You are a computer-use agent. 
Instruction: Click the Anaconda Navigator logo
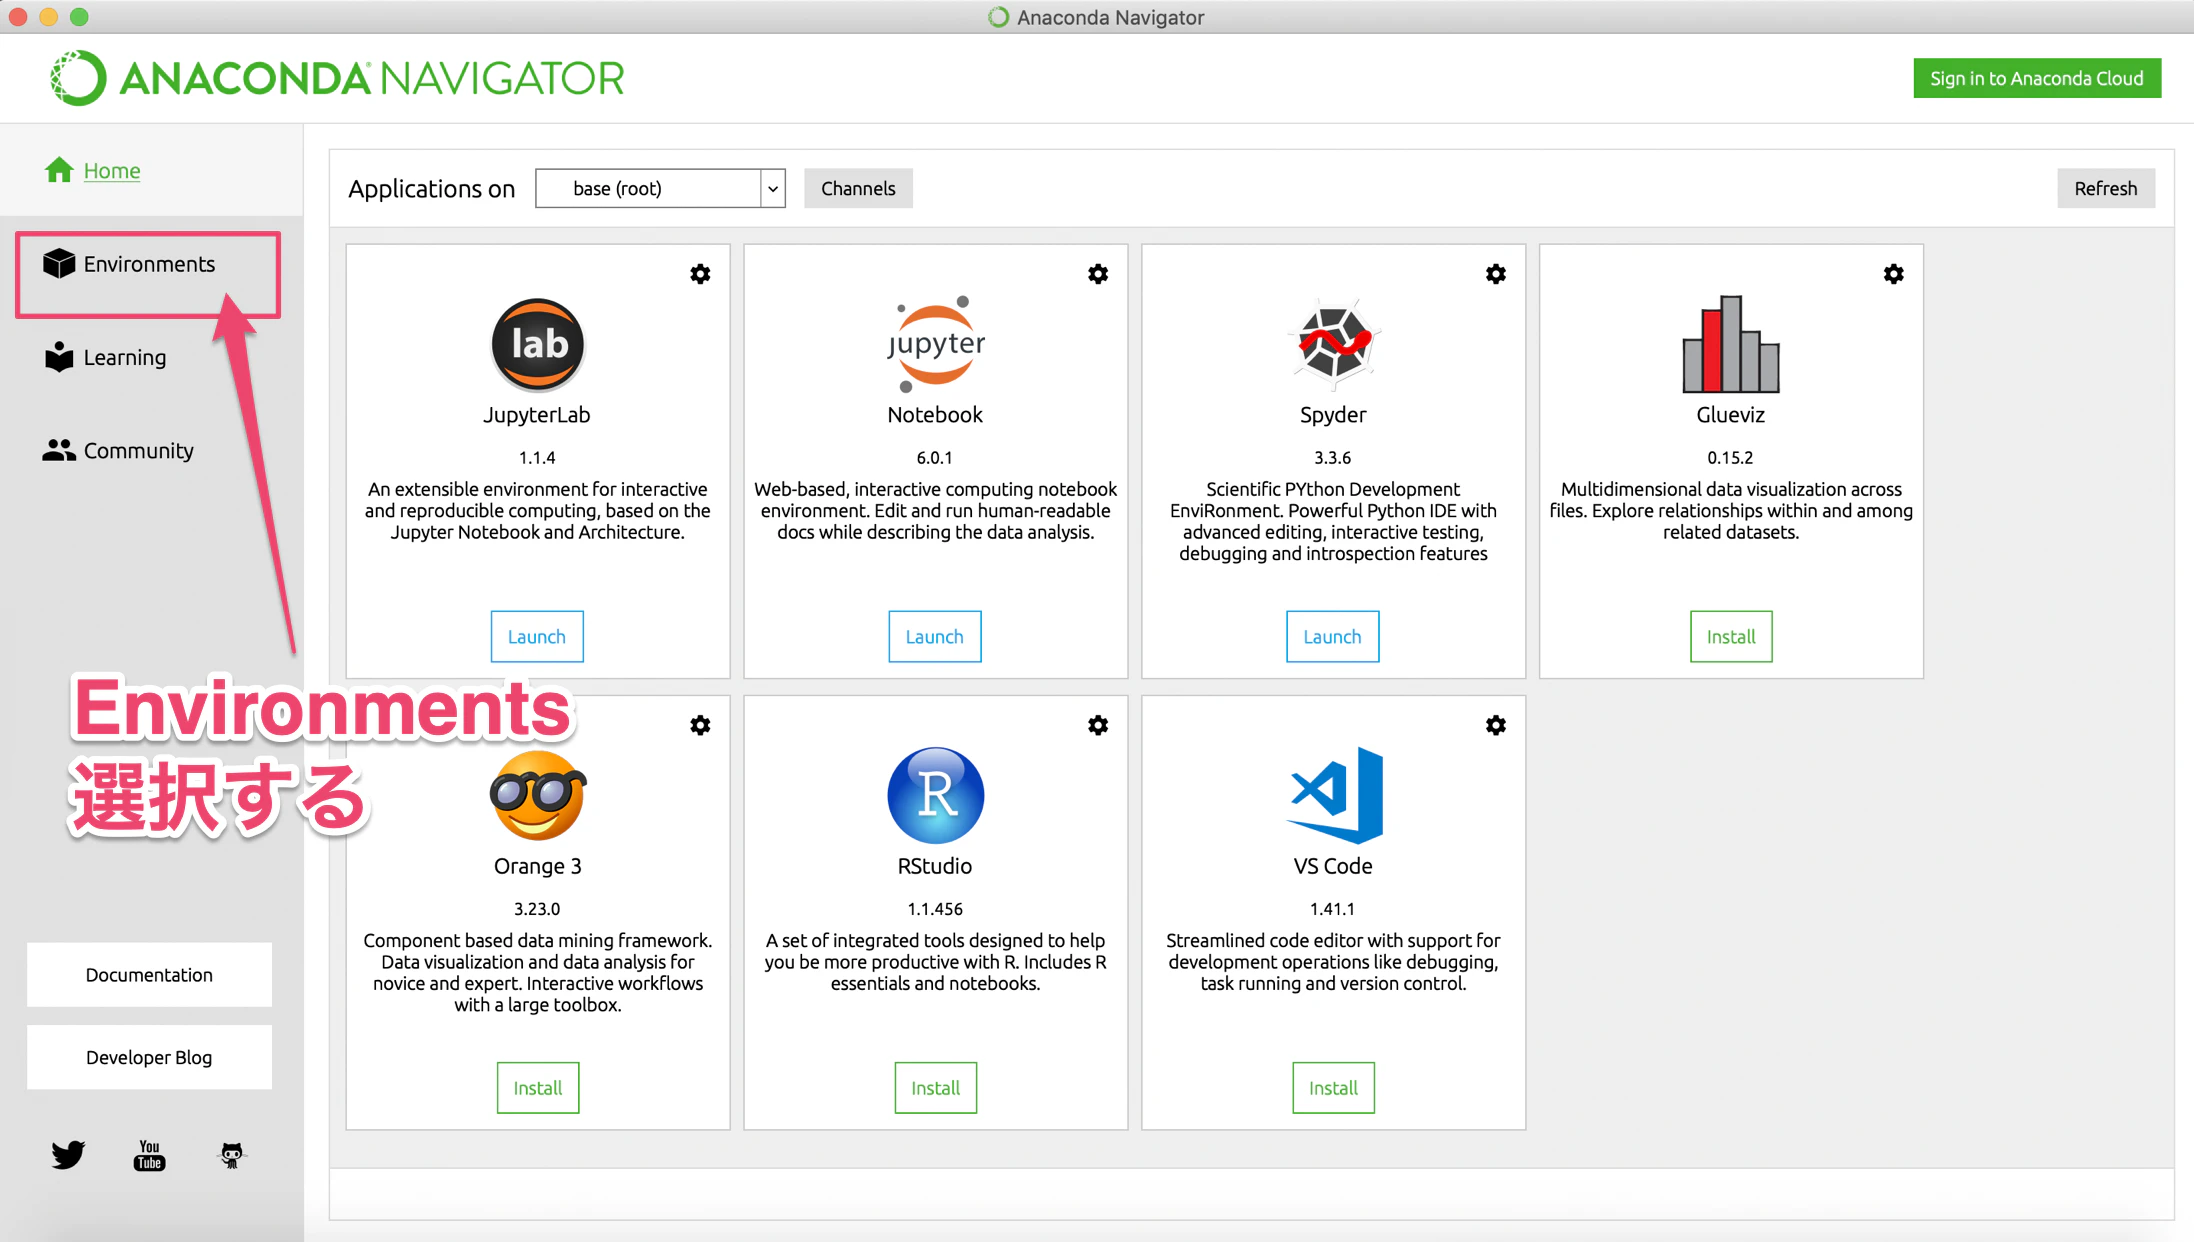click(x=338, y=78)
